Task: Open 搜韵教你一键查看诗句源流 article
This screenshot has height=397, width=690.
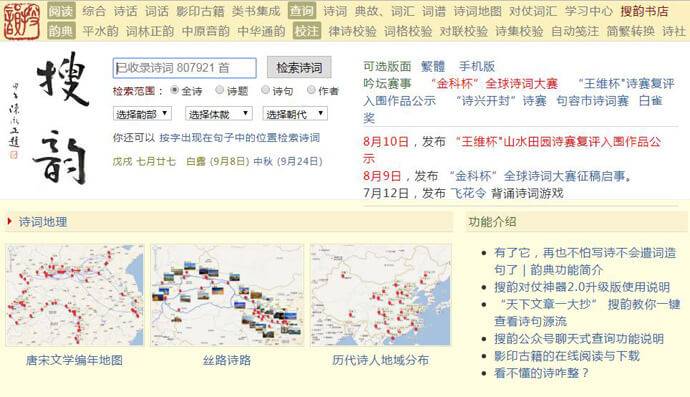Action: 587,312
